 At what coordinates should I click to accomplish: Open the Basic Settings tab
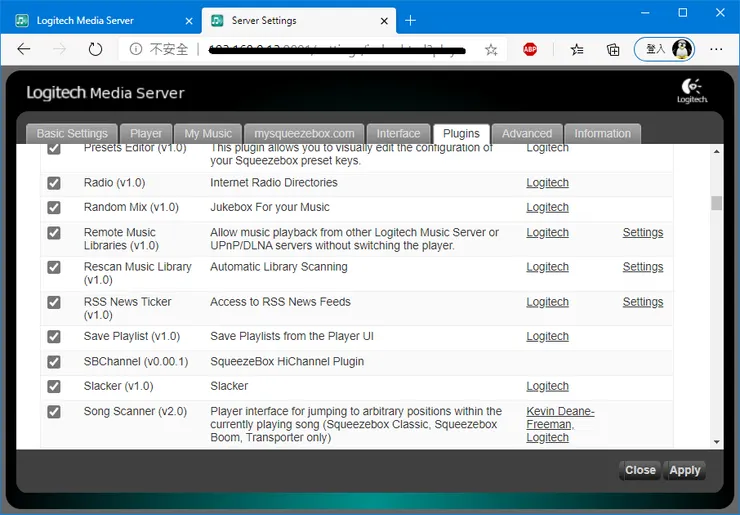point(72,134)
